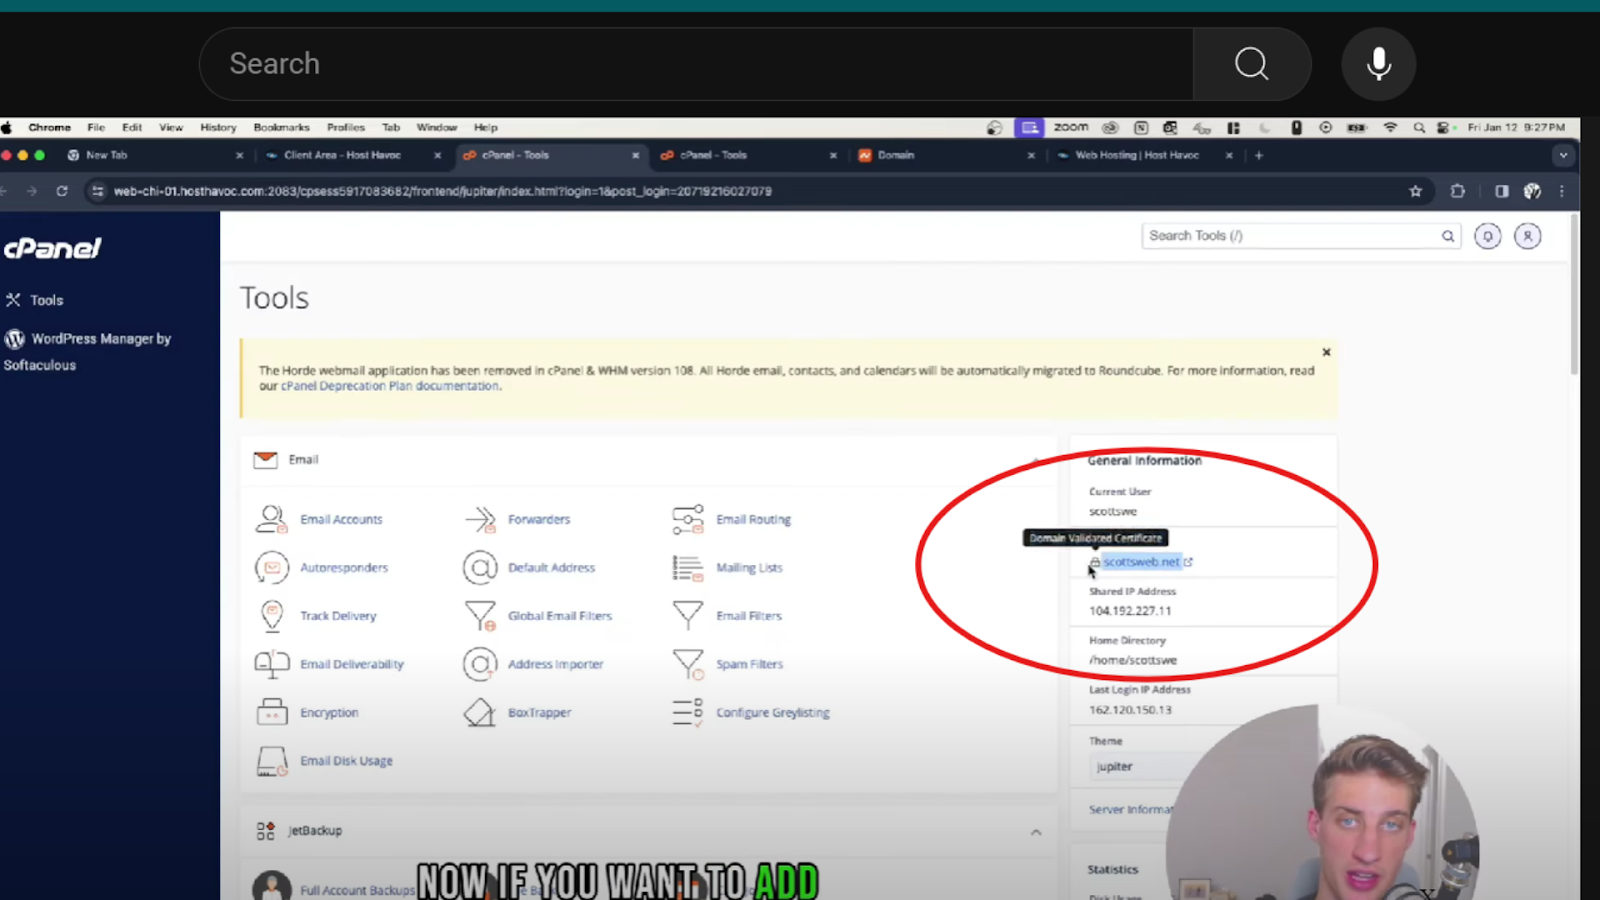The width and height of the screenshot is (1600, 900).
Task: Bookmark this page with the star icon
Action: (x=1415, y=191)
